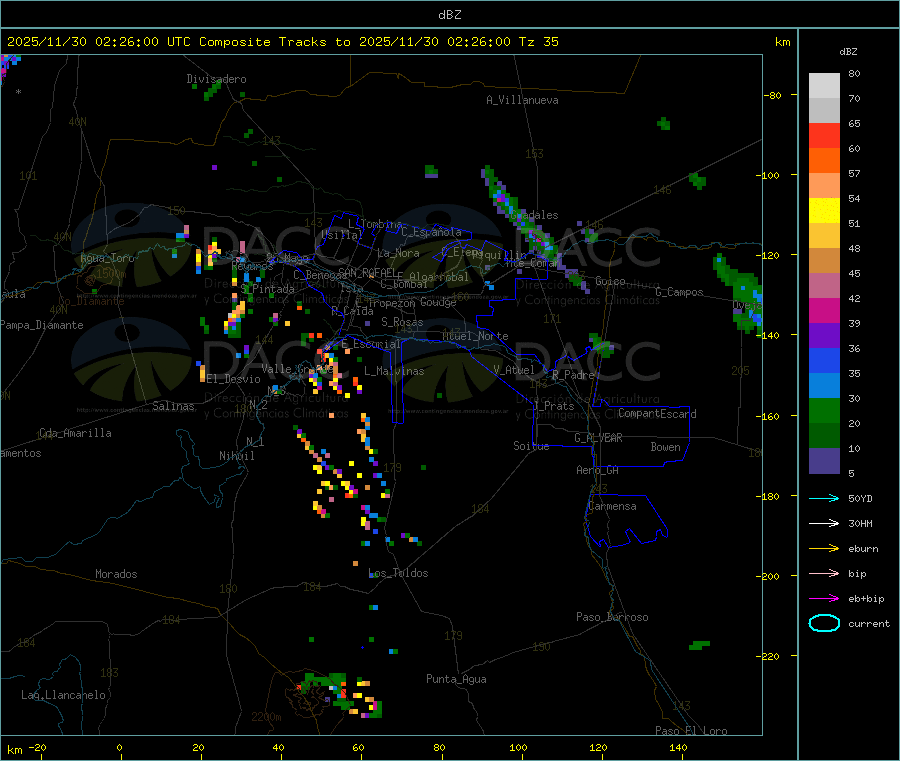
Task: Click the Los_Toldos map label
Action: point(398,573)
